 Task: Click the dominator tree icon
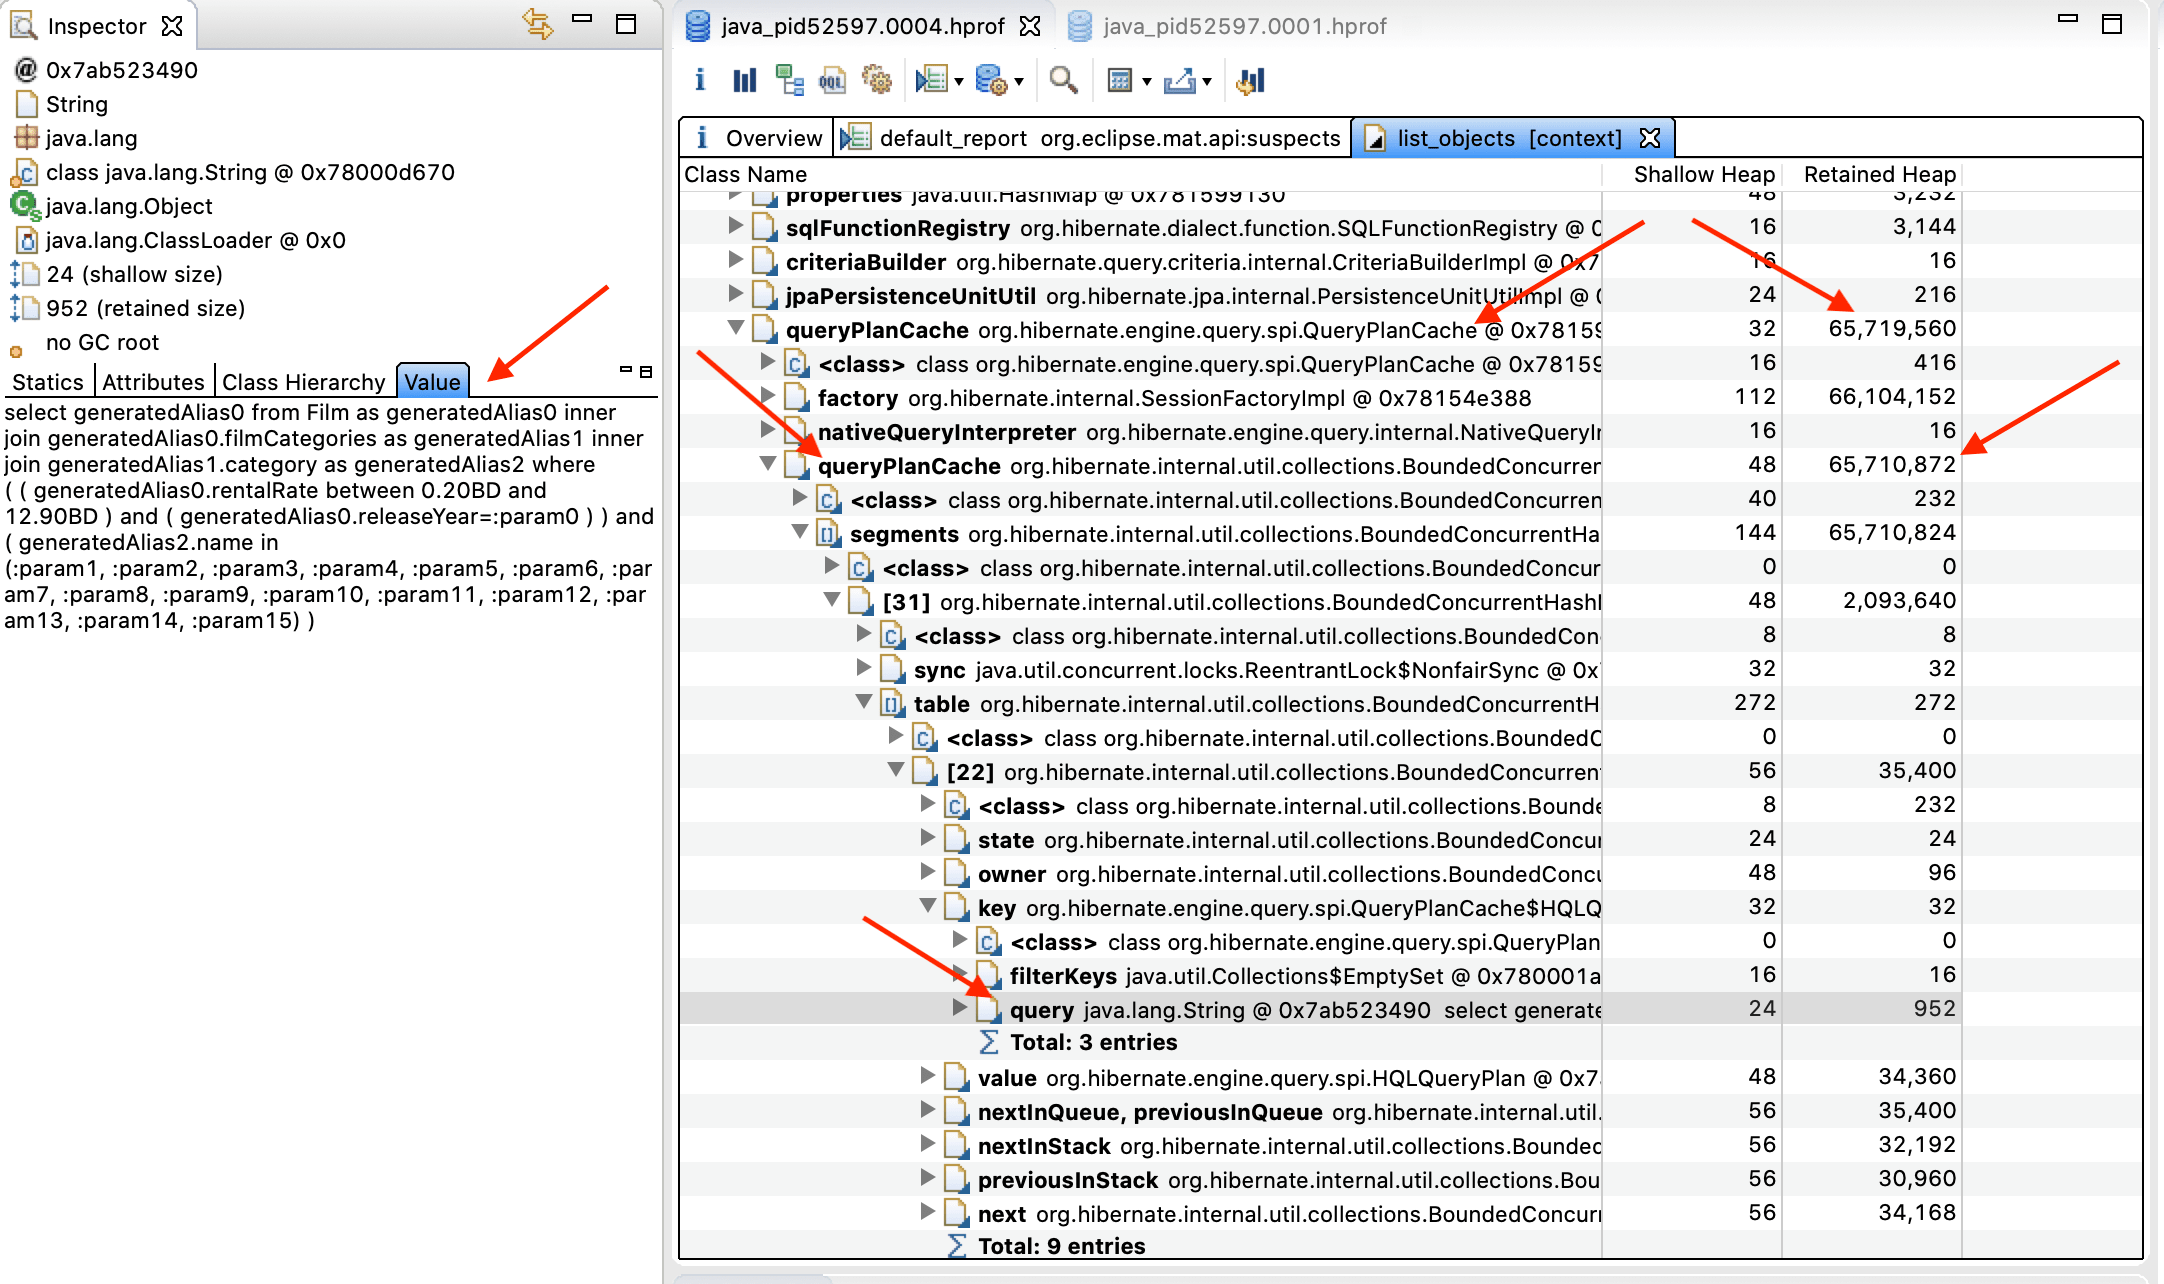pos(796,86)
